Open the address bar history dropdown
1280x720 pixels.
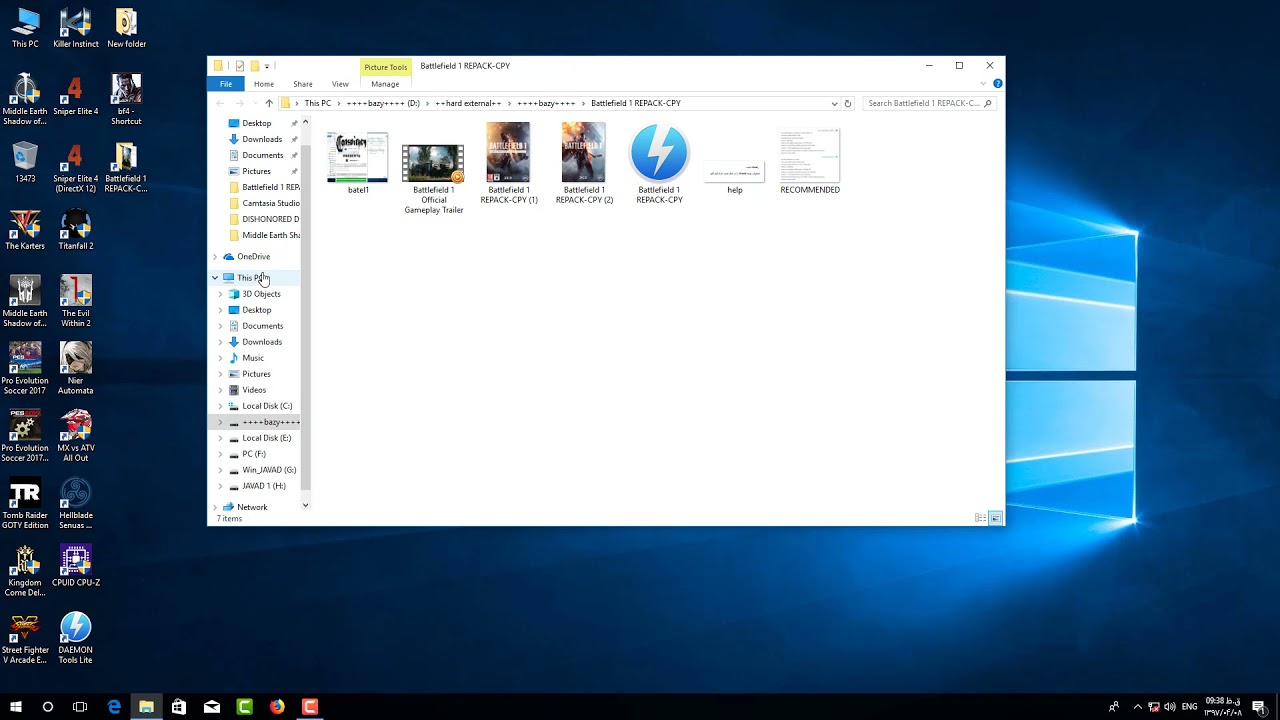click(834, 103)
